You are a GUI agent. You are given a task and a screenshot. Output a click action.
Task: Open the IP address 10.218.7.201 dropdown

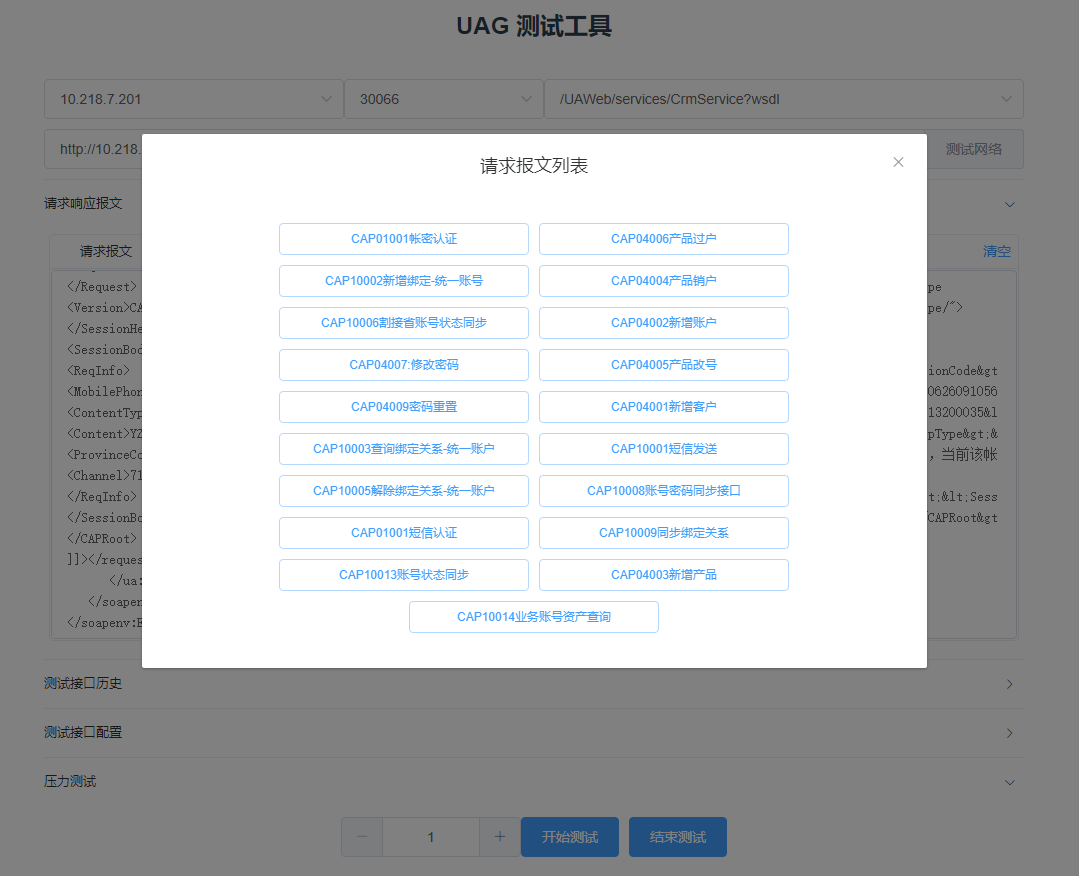194,99
